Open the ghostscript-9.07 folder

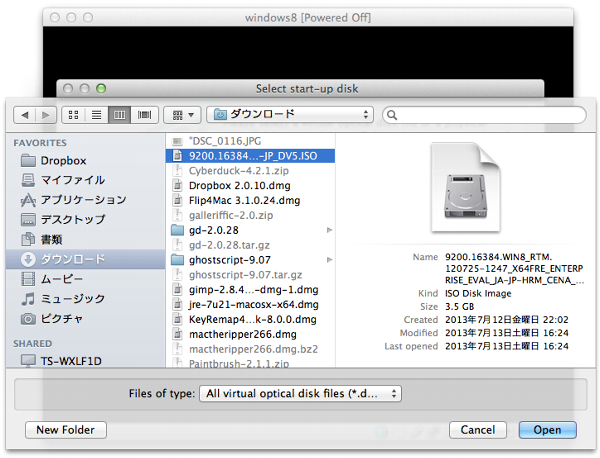(x=250, y=260)
